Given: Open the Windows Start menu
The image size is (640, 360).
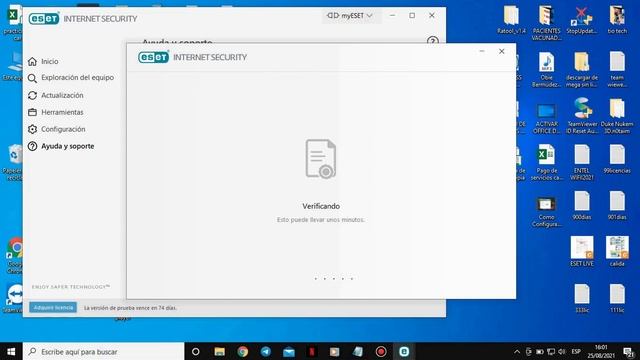Looking at the screenshot, I should click(11, 351).
